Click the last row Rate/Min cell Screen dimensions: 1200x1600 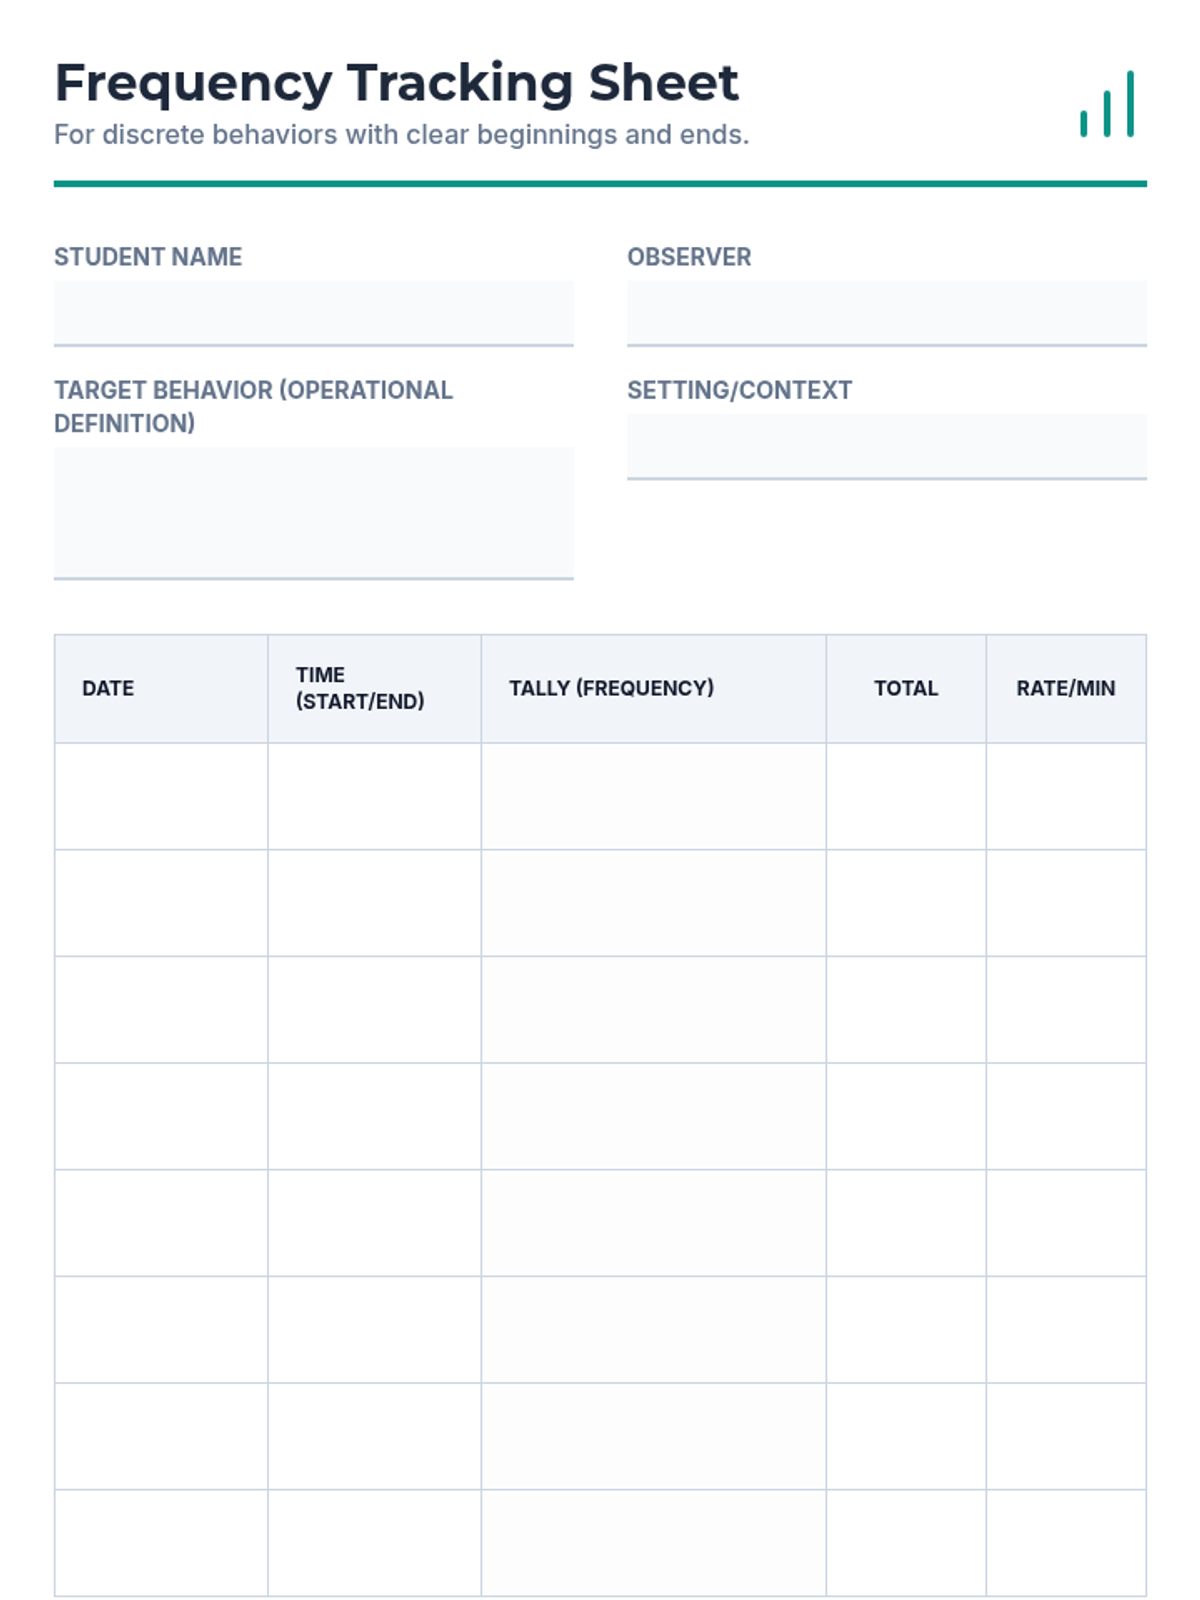coord(1066,1543)
